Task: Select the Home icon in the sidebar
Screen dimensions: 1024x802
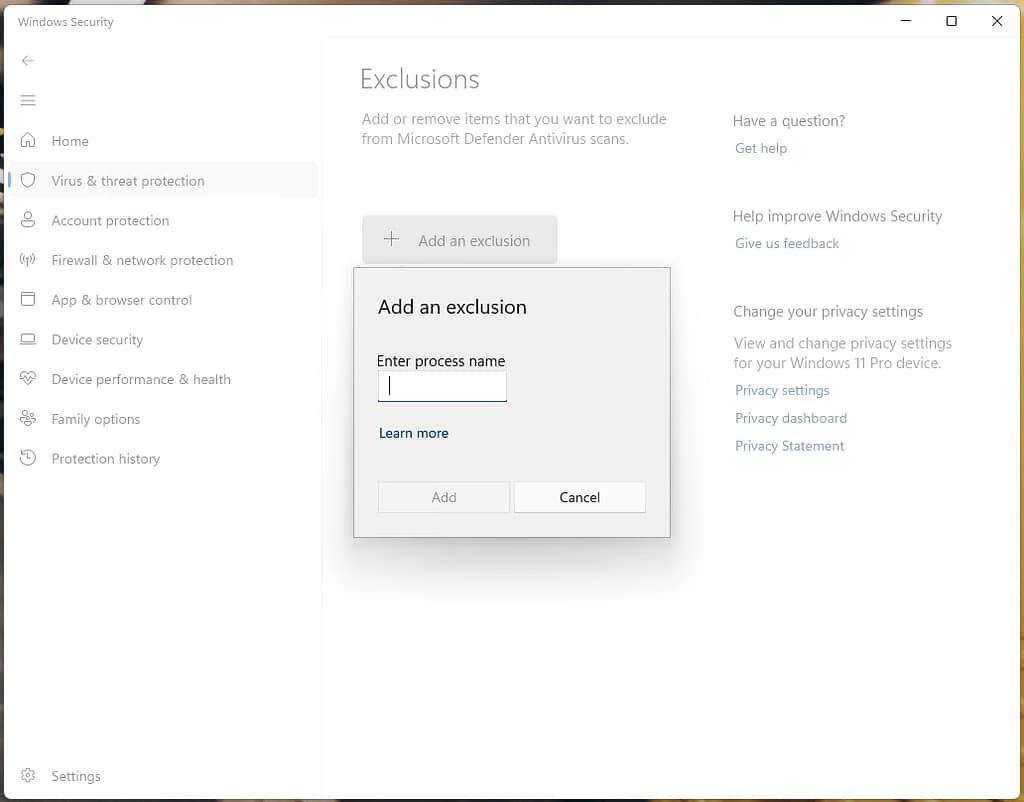Action: click(28, 141)
